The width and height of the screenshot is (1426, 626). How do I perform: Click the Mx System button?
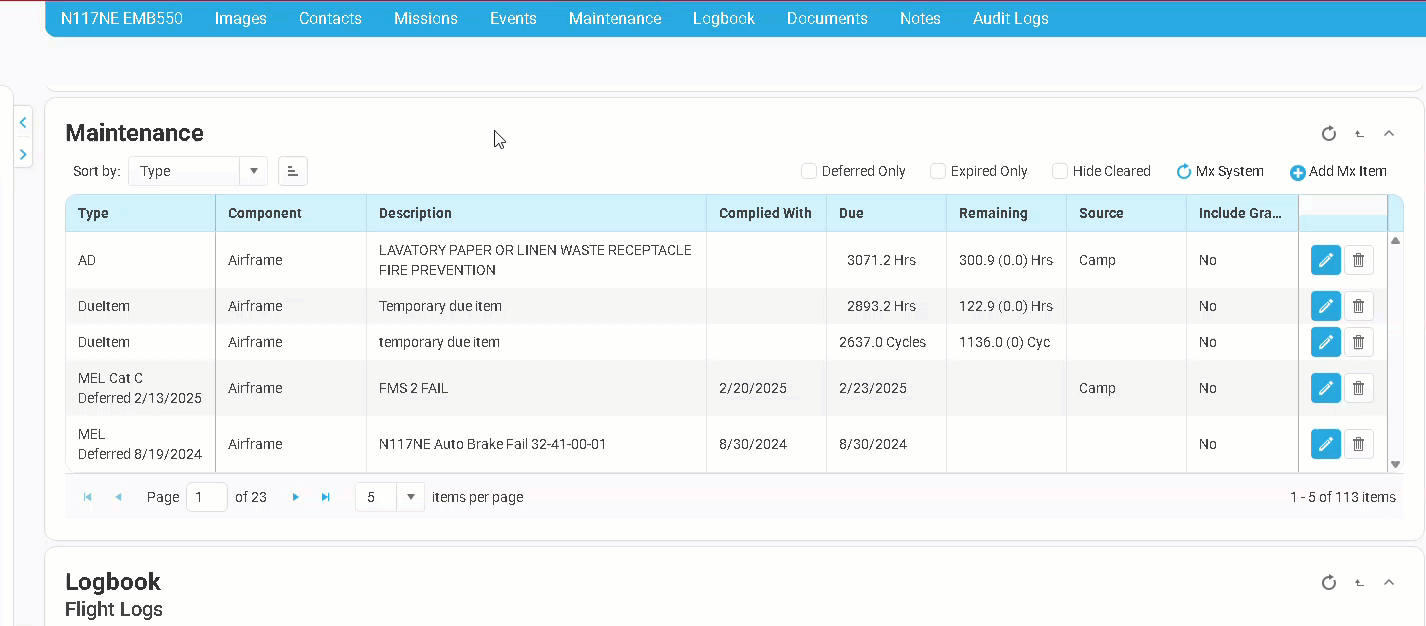click(x=1220, y=171)
